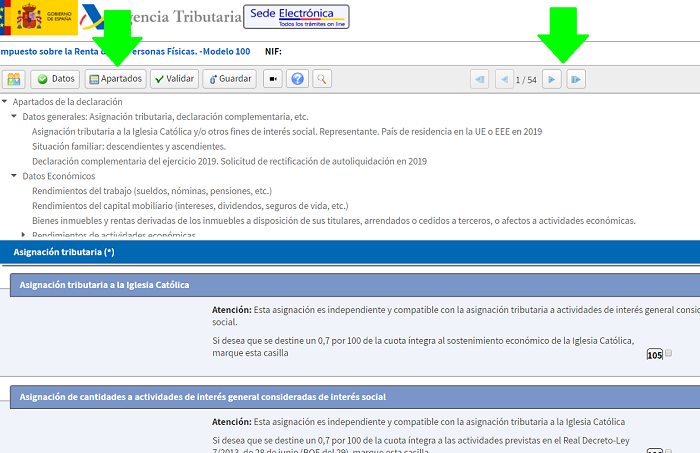The width and height of the screenshot is (700, 453).
Task: Click Validar to check the declaration
Action: click(x=175, y=79)
